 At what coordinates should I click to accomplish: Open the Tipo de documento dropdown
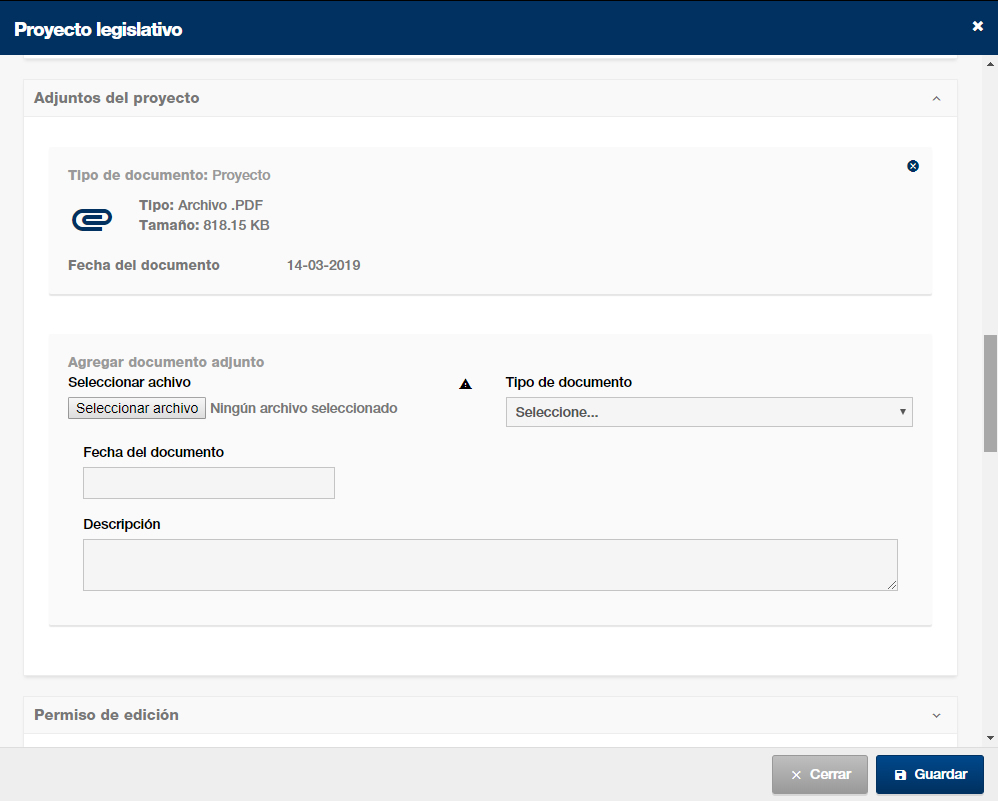pyautogui.click(x=709, y=412)
